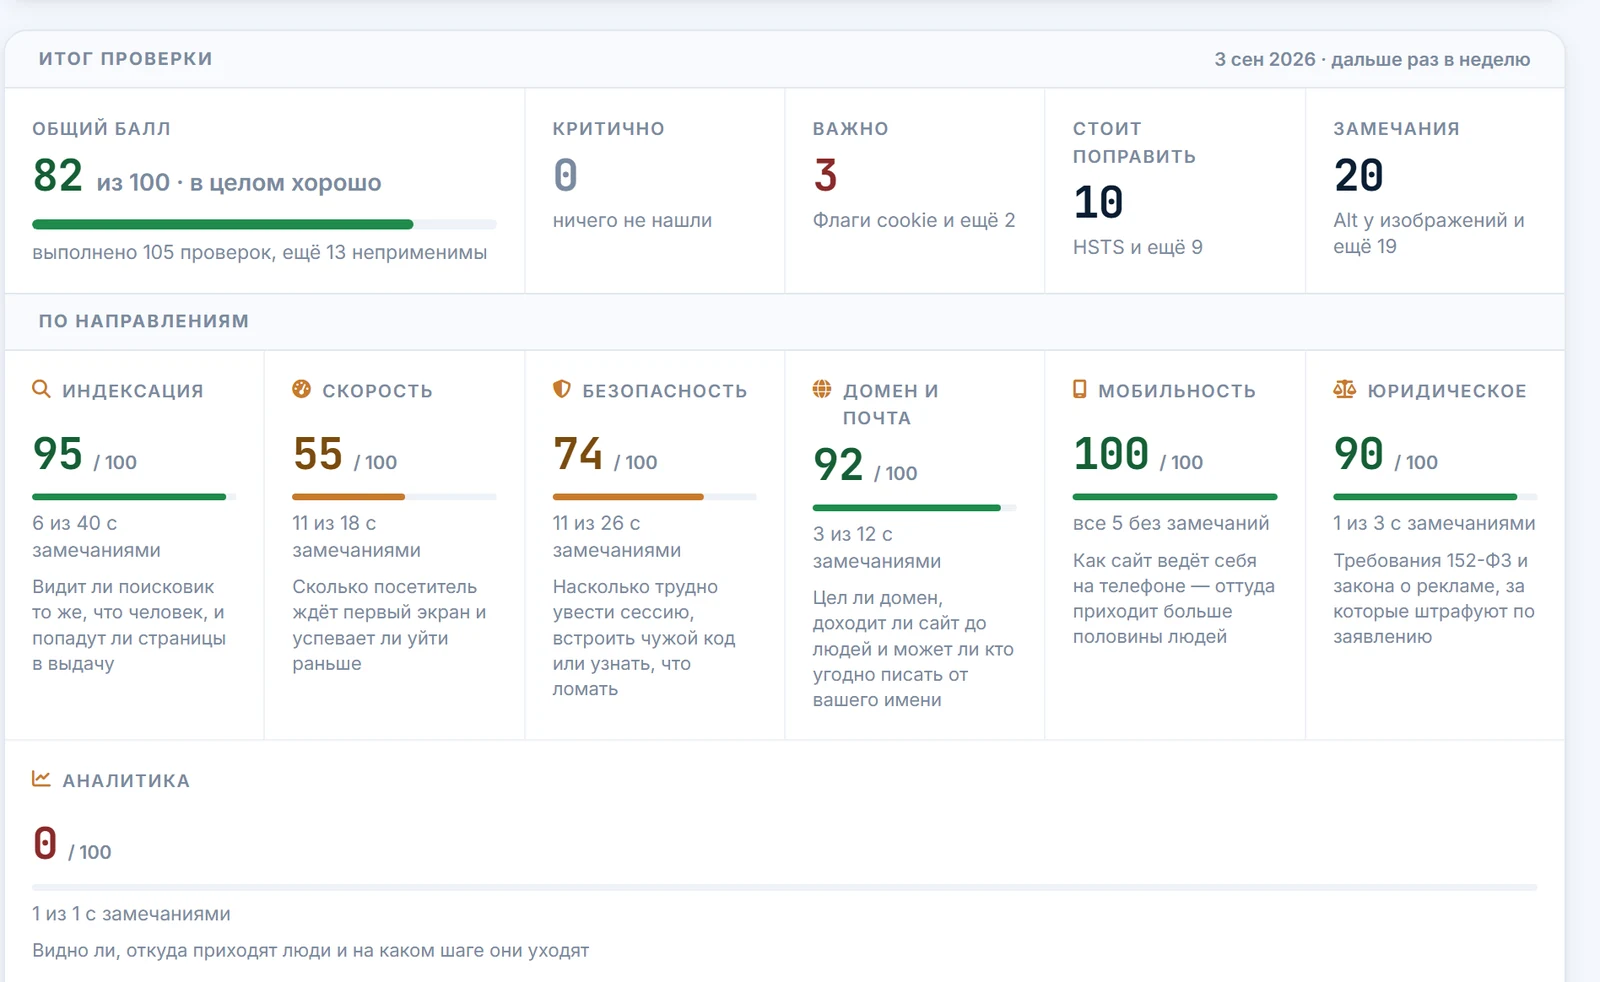Click the overall score 82

(58, 176)
